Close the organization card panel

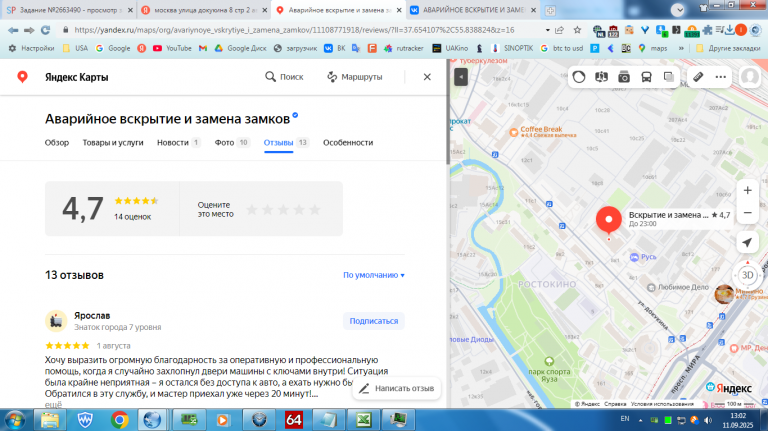[x=427, y=77]
